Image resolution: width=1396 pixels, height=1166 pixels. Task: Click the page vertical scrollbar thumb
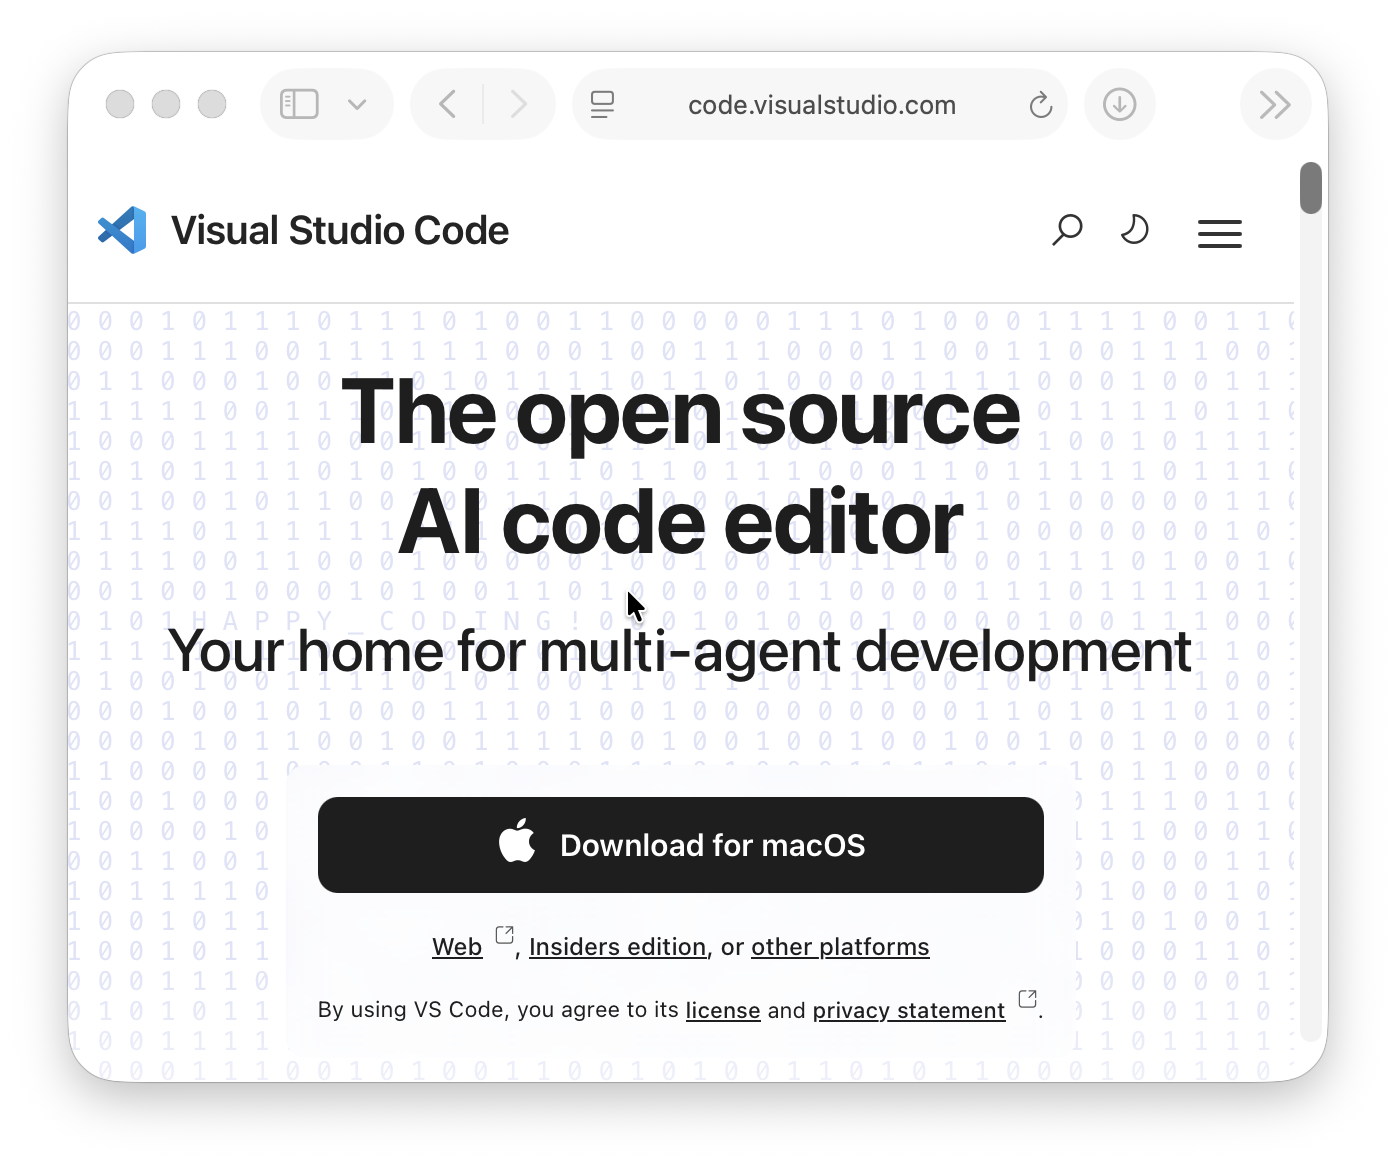tap(1311, 188)
